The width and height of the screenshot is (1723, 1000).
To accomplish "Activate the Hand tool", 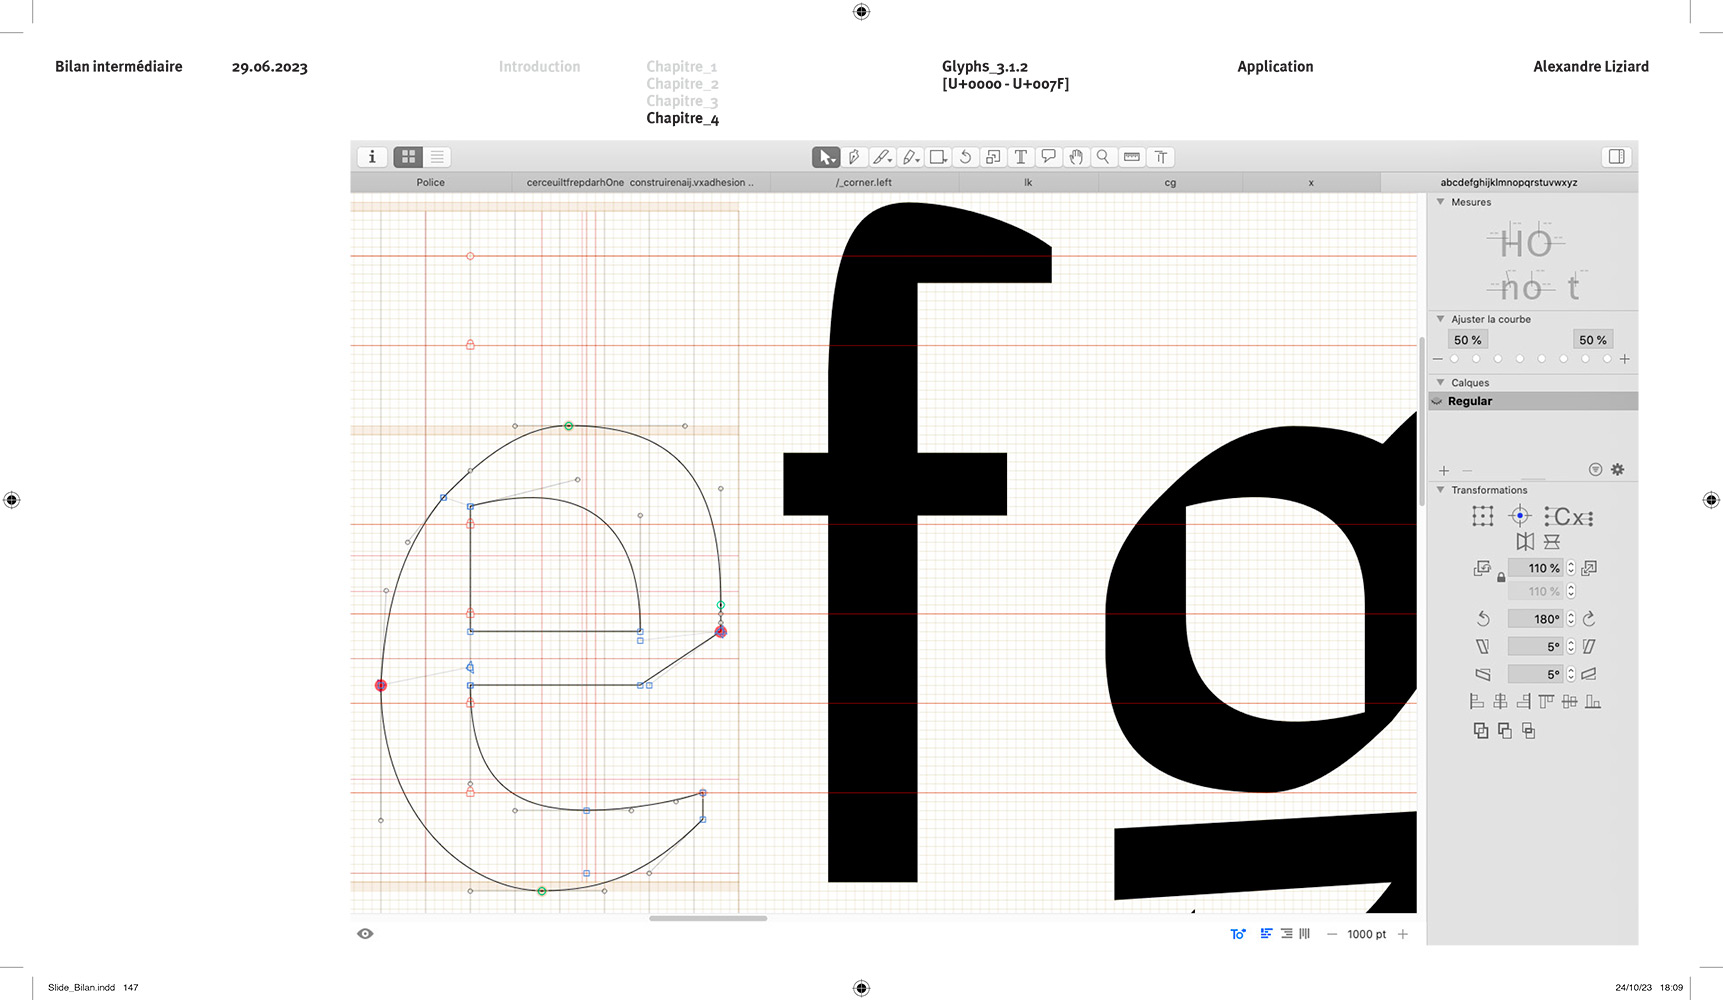I will pos(1076,157).
